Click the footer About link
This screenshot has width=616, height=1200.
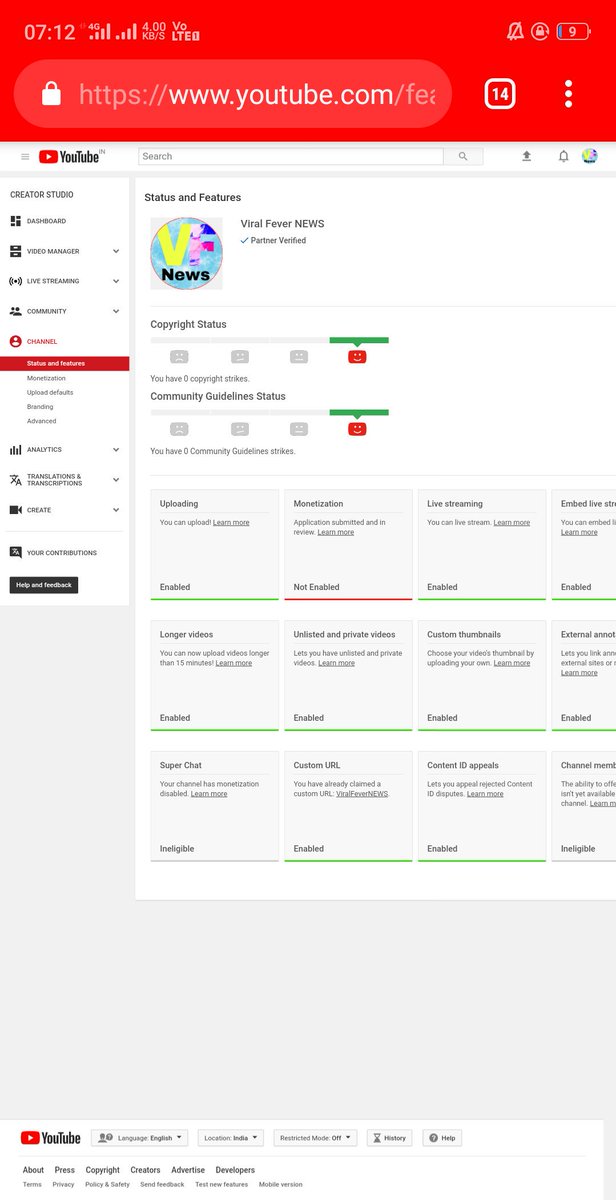pos(33,1170)
